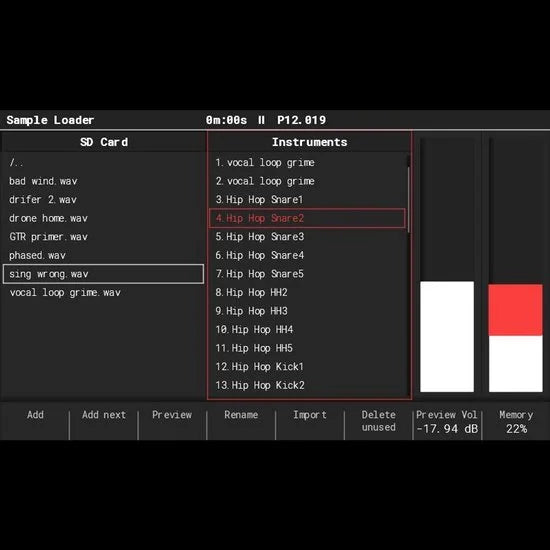Image resolution: width=550 pixels, height=550 pixels.
Task: Click the SD Card column header
Action: 104,142
